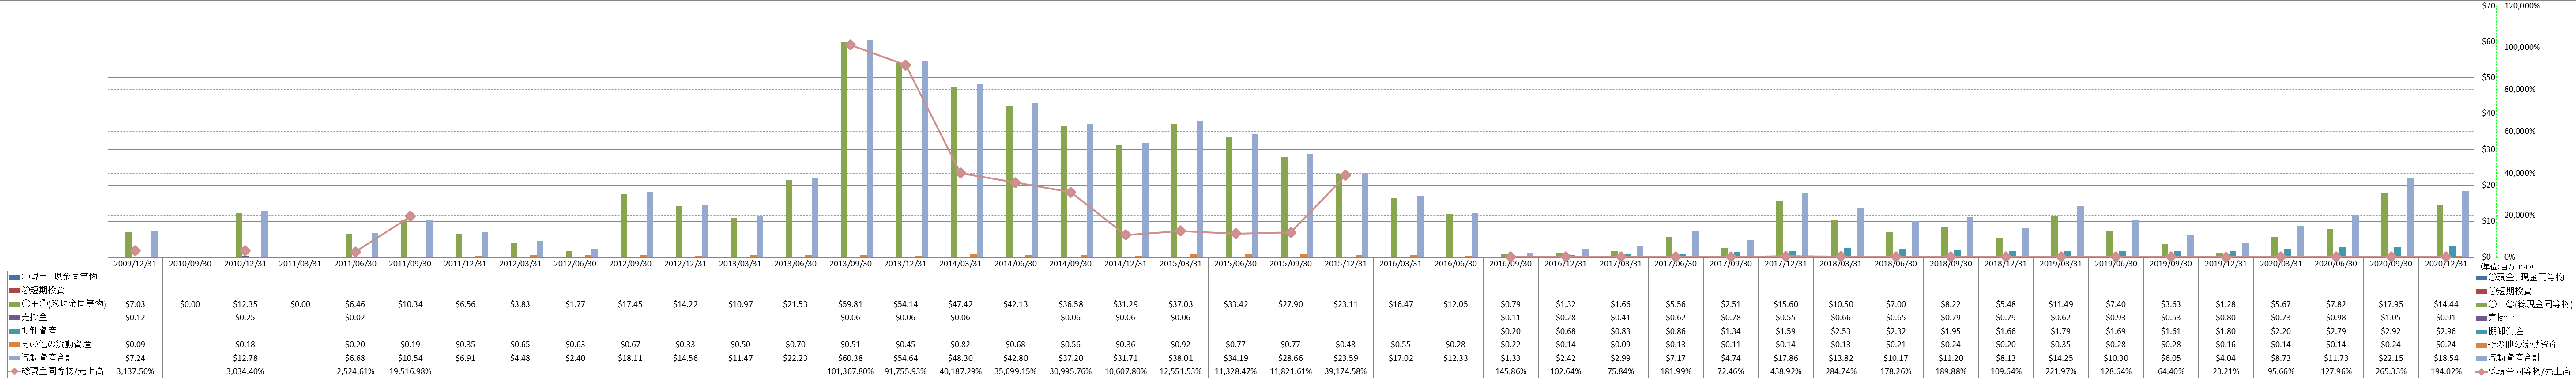Screen dimensions: 2576x379
Task: Click the 19,516.98% ratio cell
Action: [409, 372]
